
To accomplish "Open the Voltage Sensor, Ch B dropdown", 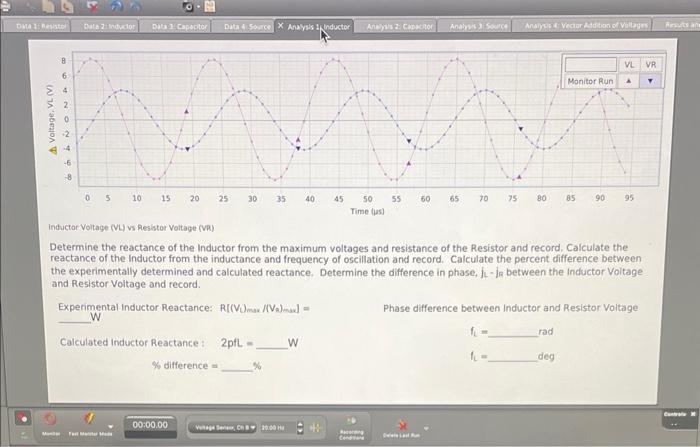I will point(222,427).
